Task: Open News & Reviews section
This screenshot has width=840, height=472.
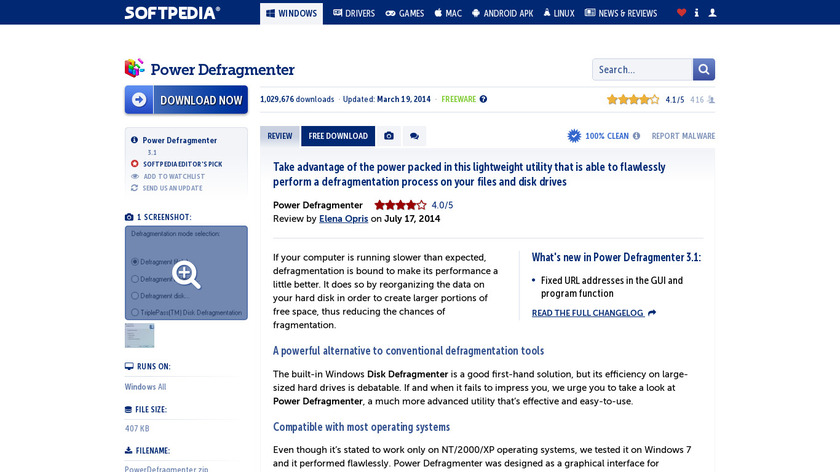Action: click(620, 13)
